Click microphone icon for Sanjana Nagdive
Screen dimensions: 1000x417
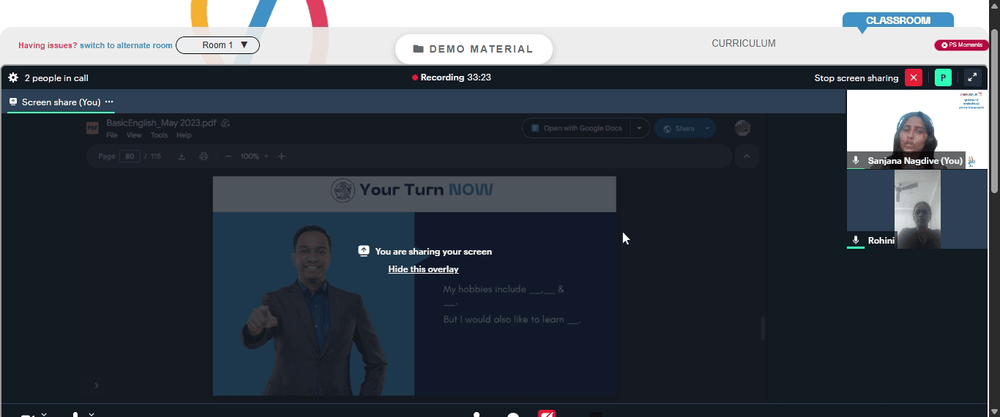(855, 161)
